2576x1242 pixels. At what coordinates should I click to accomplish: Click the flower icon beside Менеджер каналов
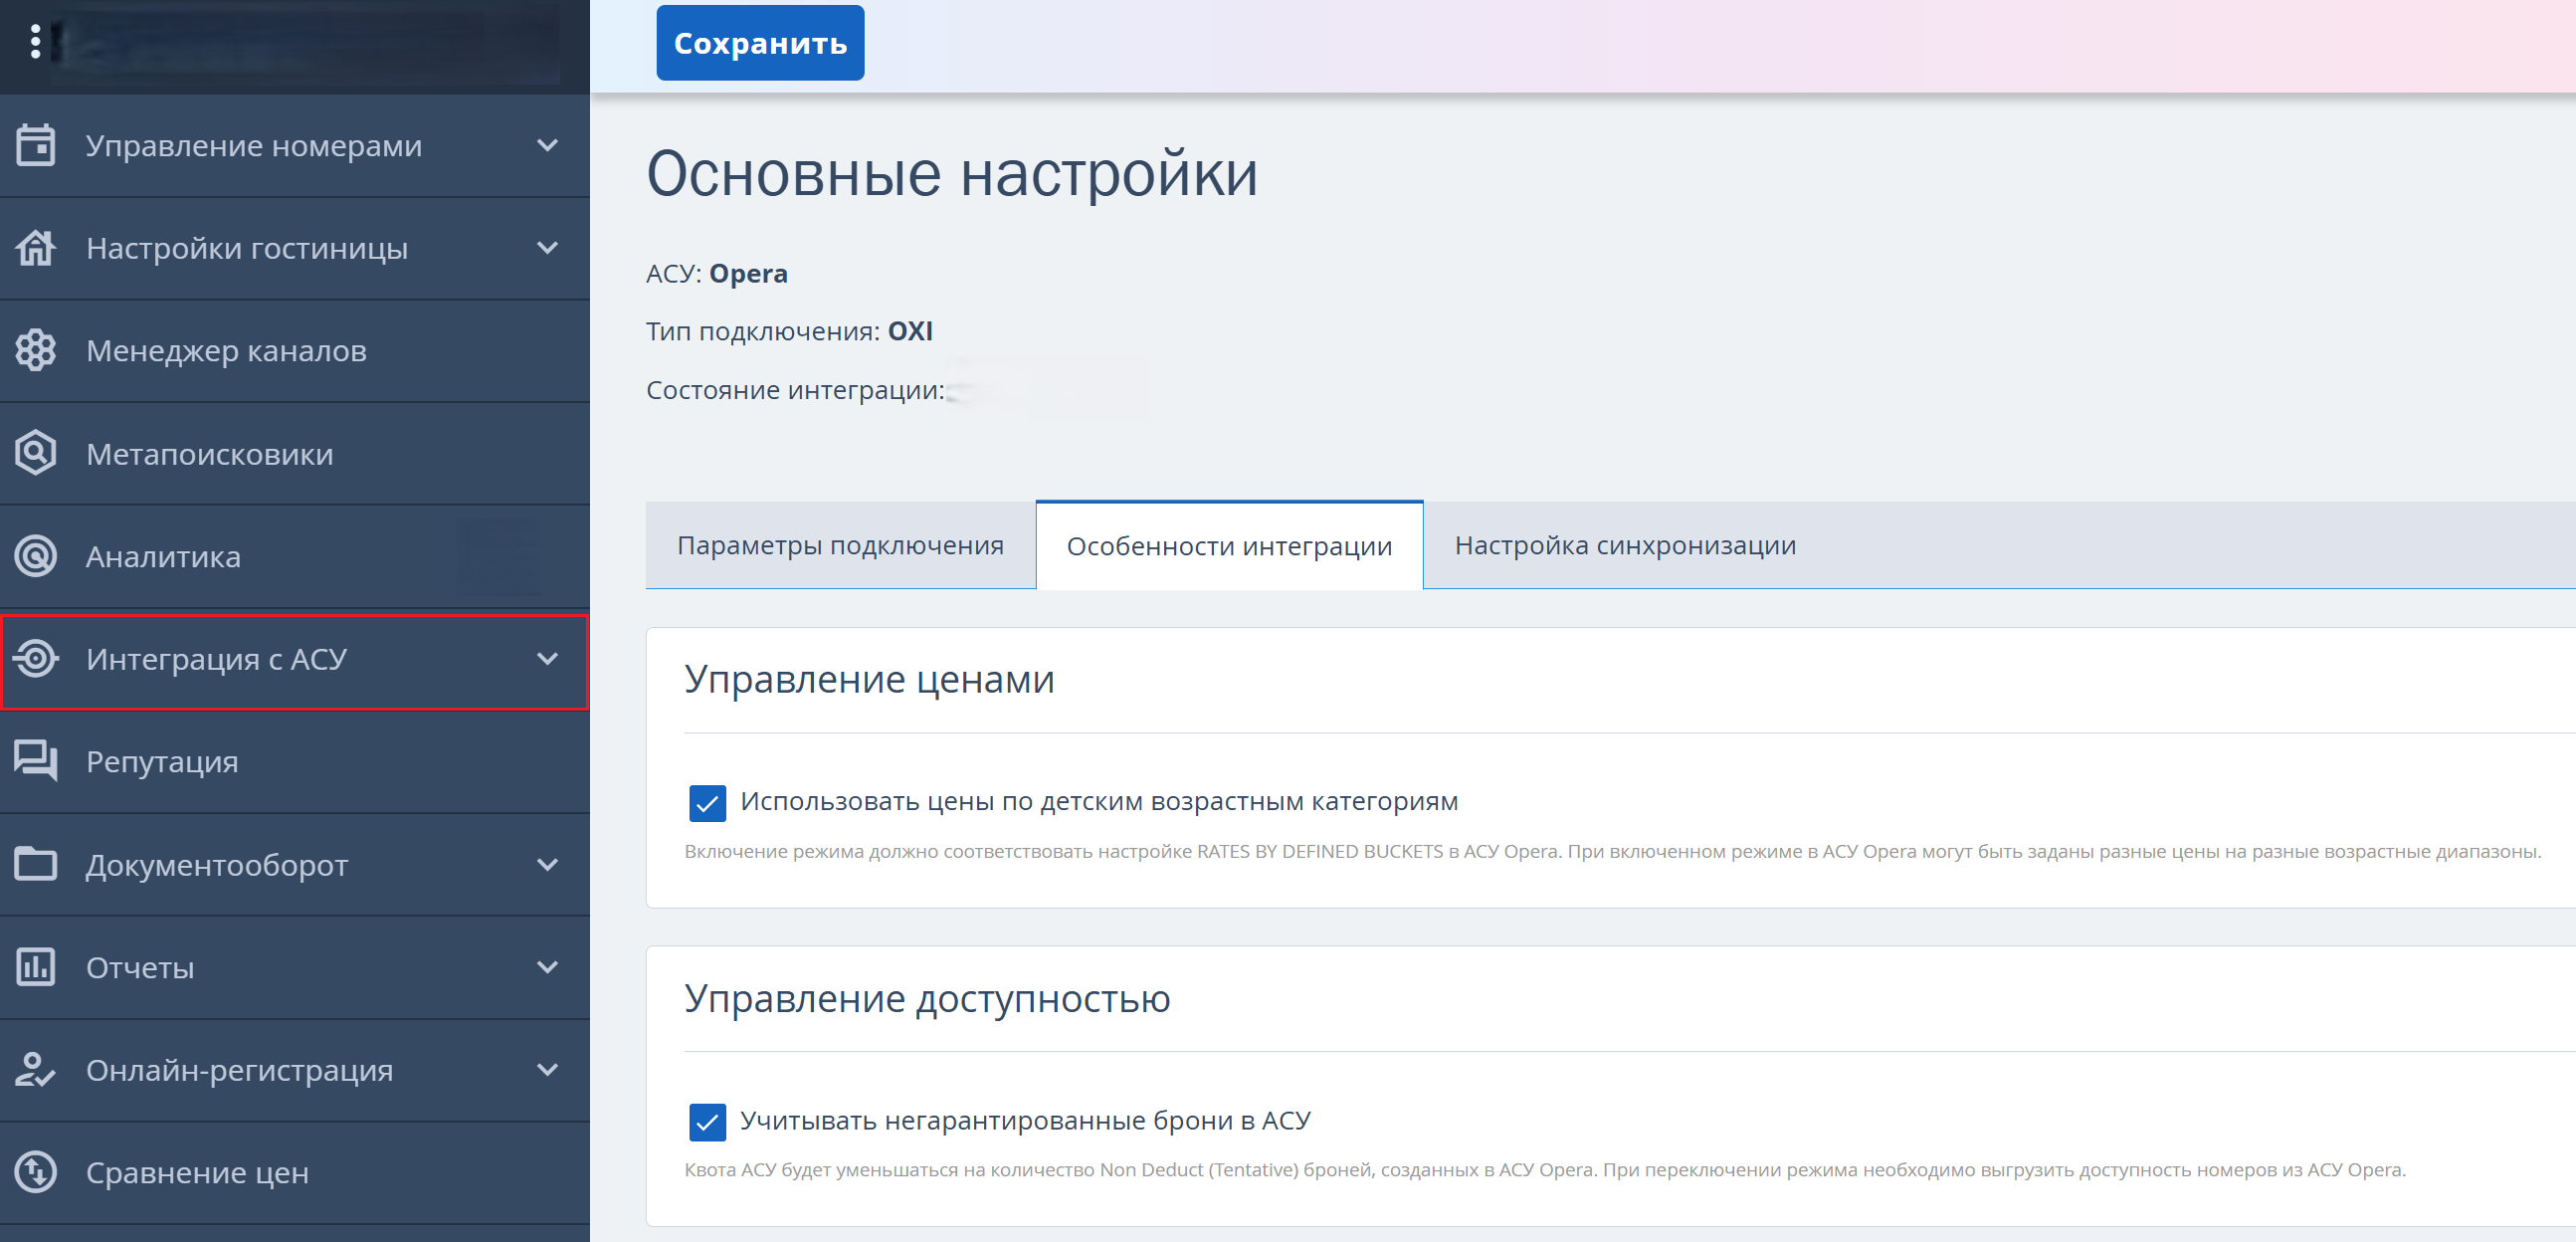coord(36,351)
